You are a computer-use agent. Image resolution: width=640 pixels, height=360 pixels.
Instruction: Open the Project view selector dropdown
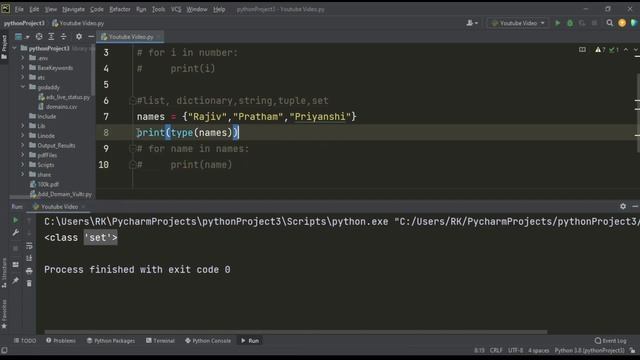point(22,37)
